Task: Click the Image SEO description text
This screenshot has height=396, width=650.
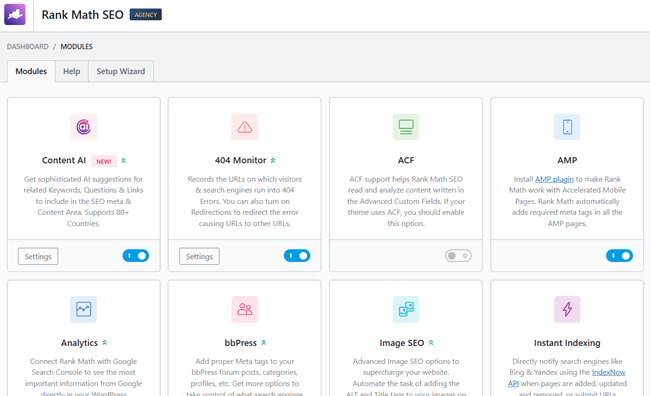Action: click(406, 377)
